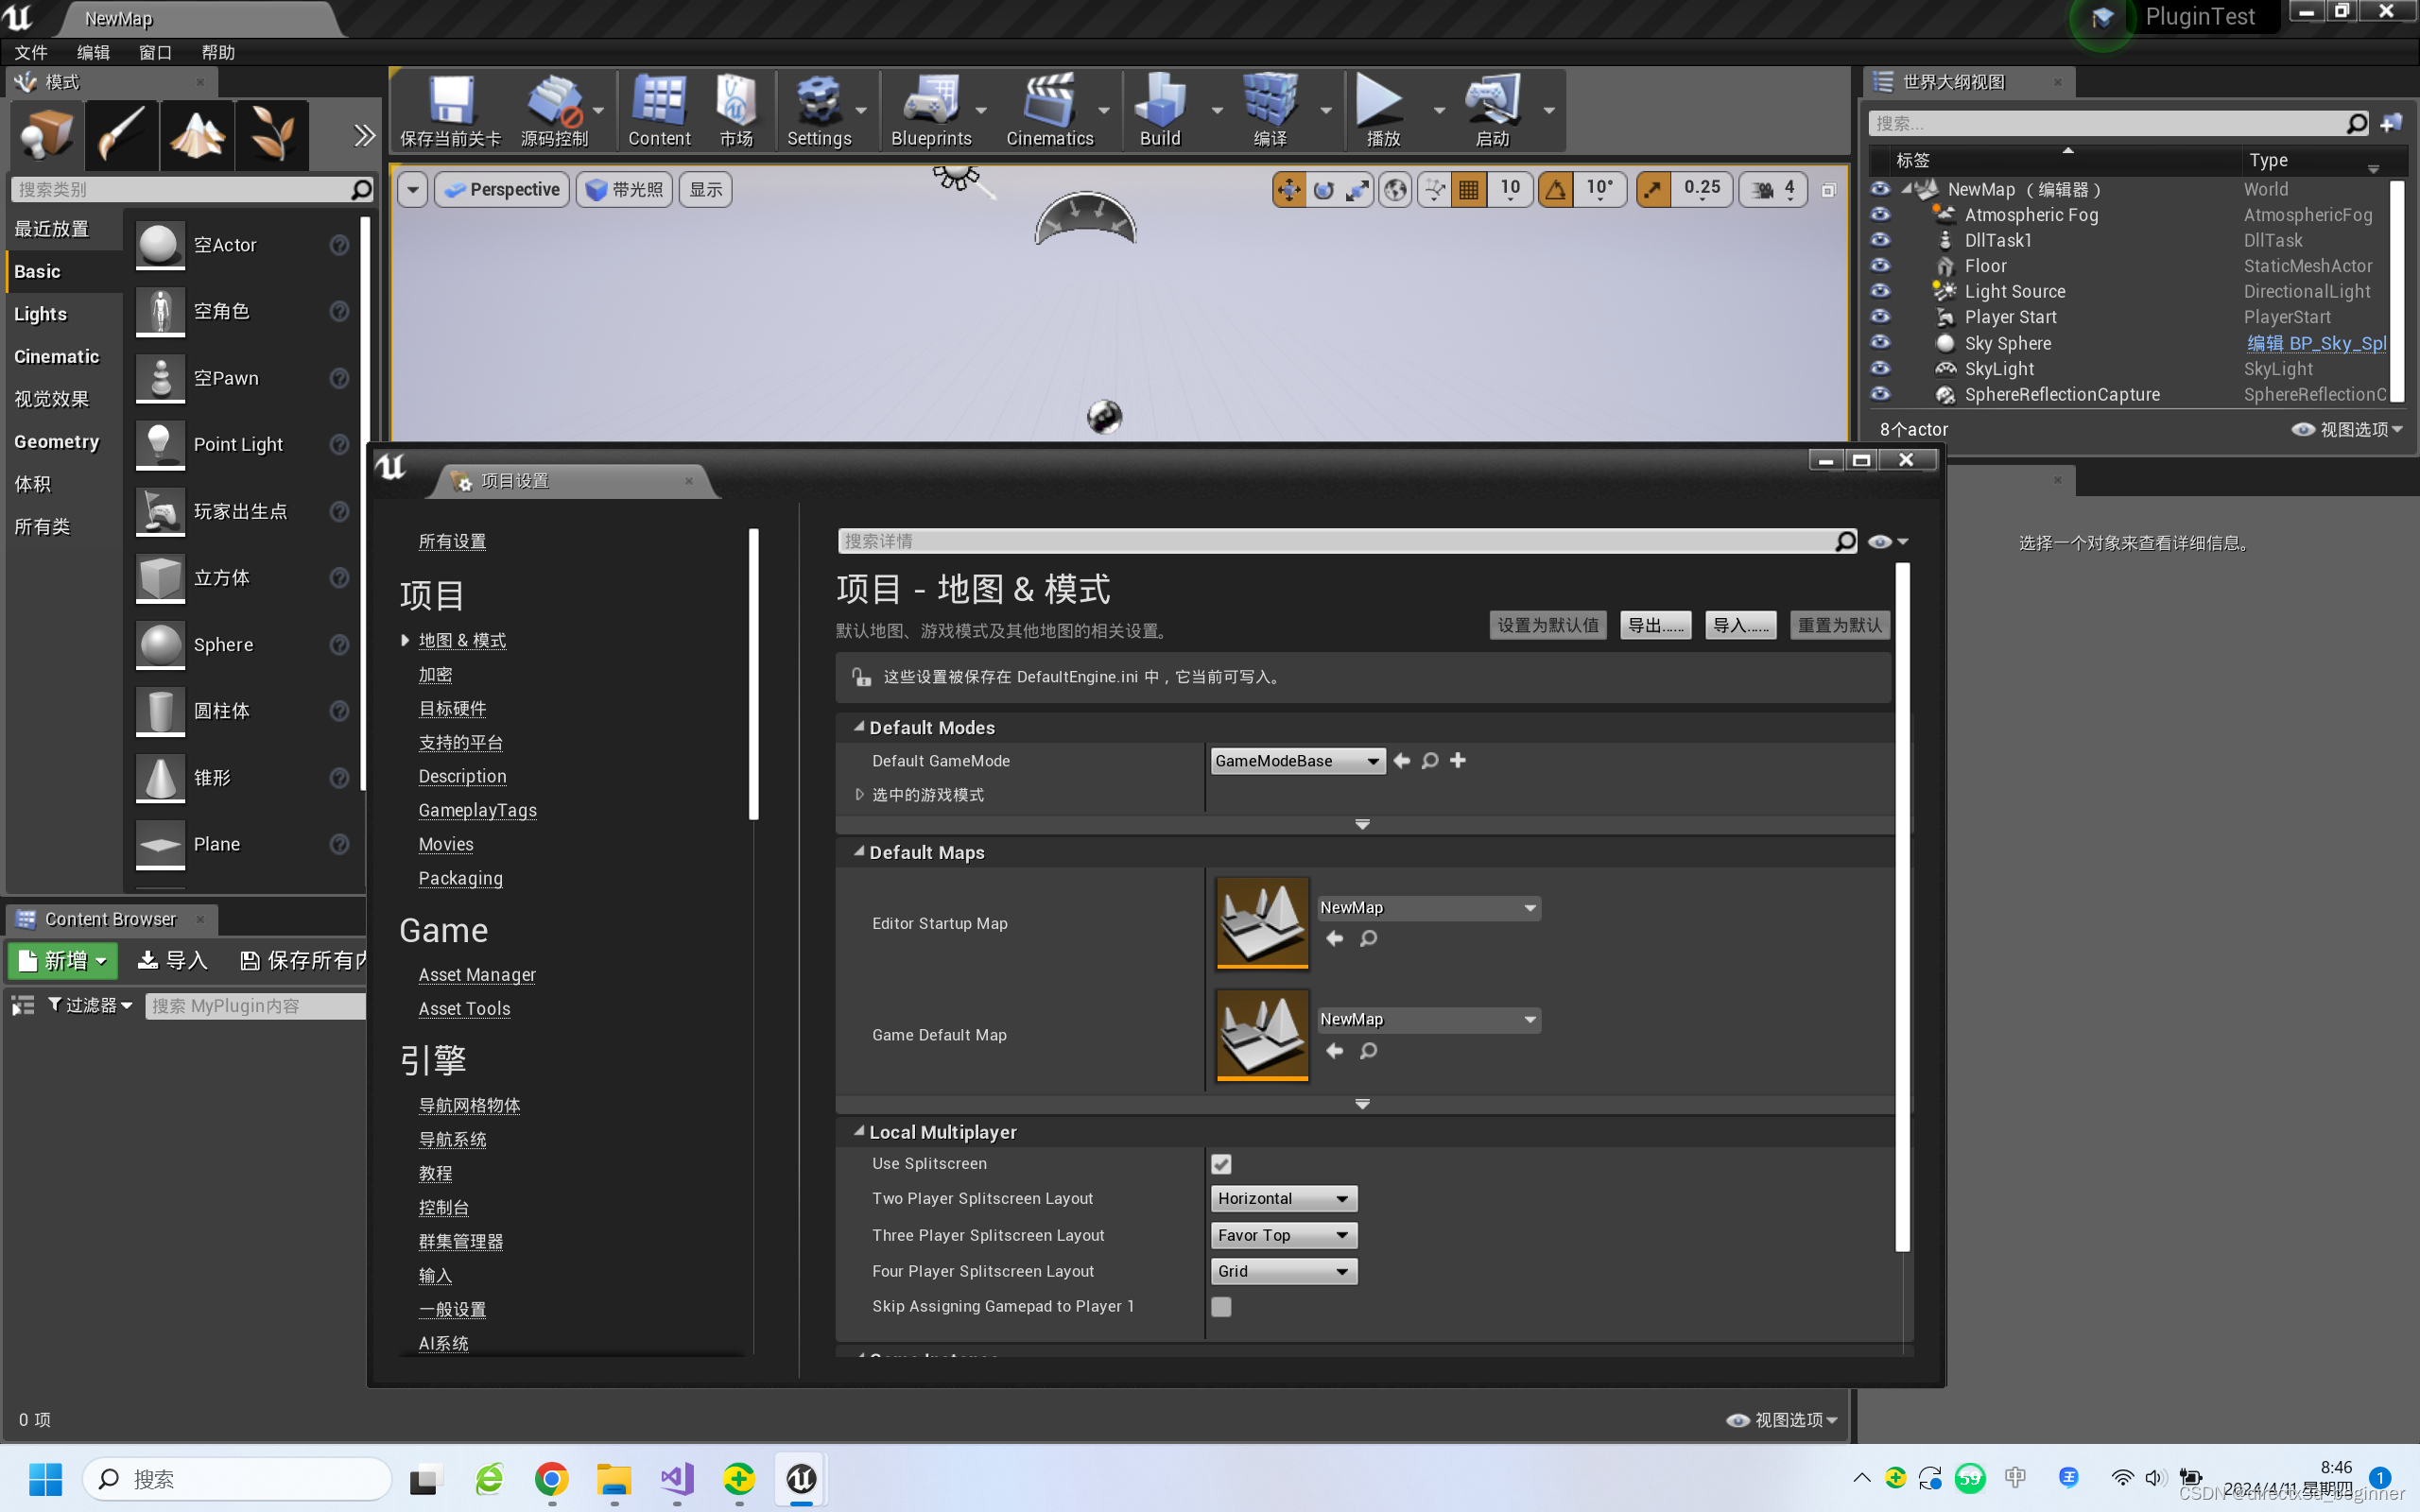Image resolution: width=2420 pixels, height=1512 pixels.
Task: Select the Sphere geometry placement icon
Action: pyautogui.click(x=159, y=644)
